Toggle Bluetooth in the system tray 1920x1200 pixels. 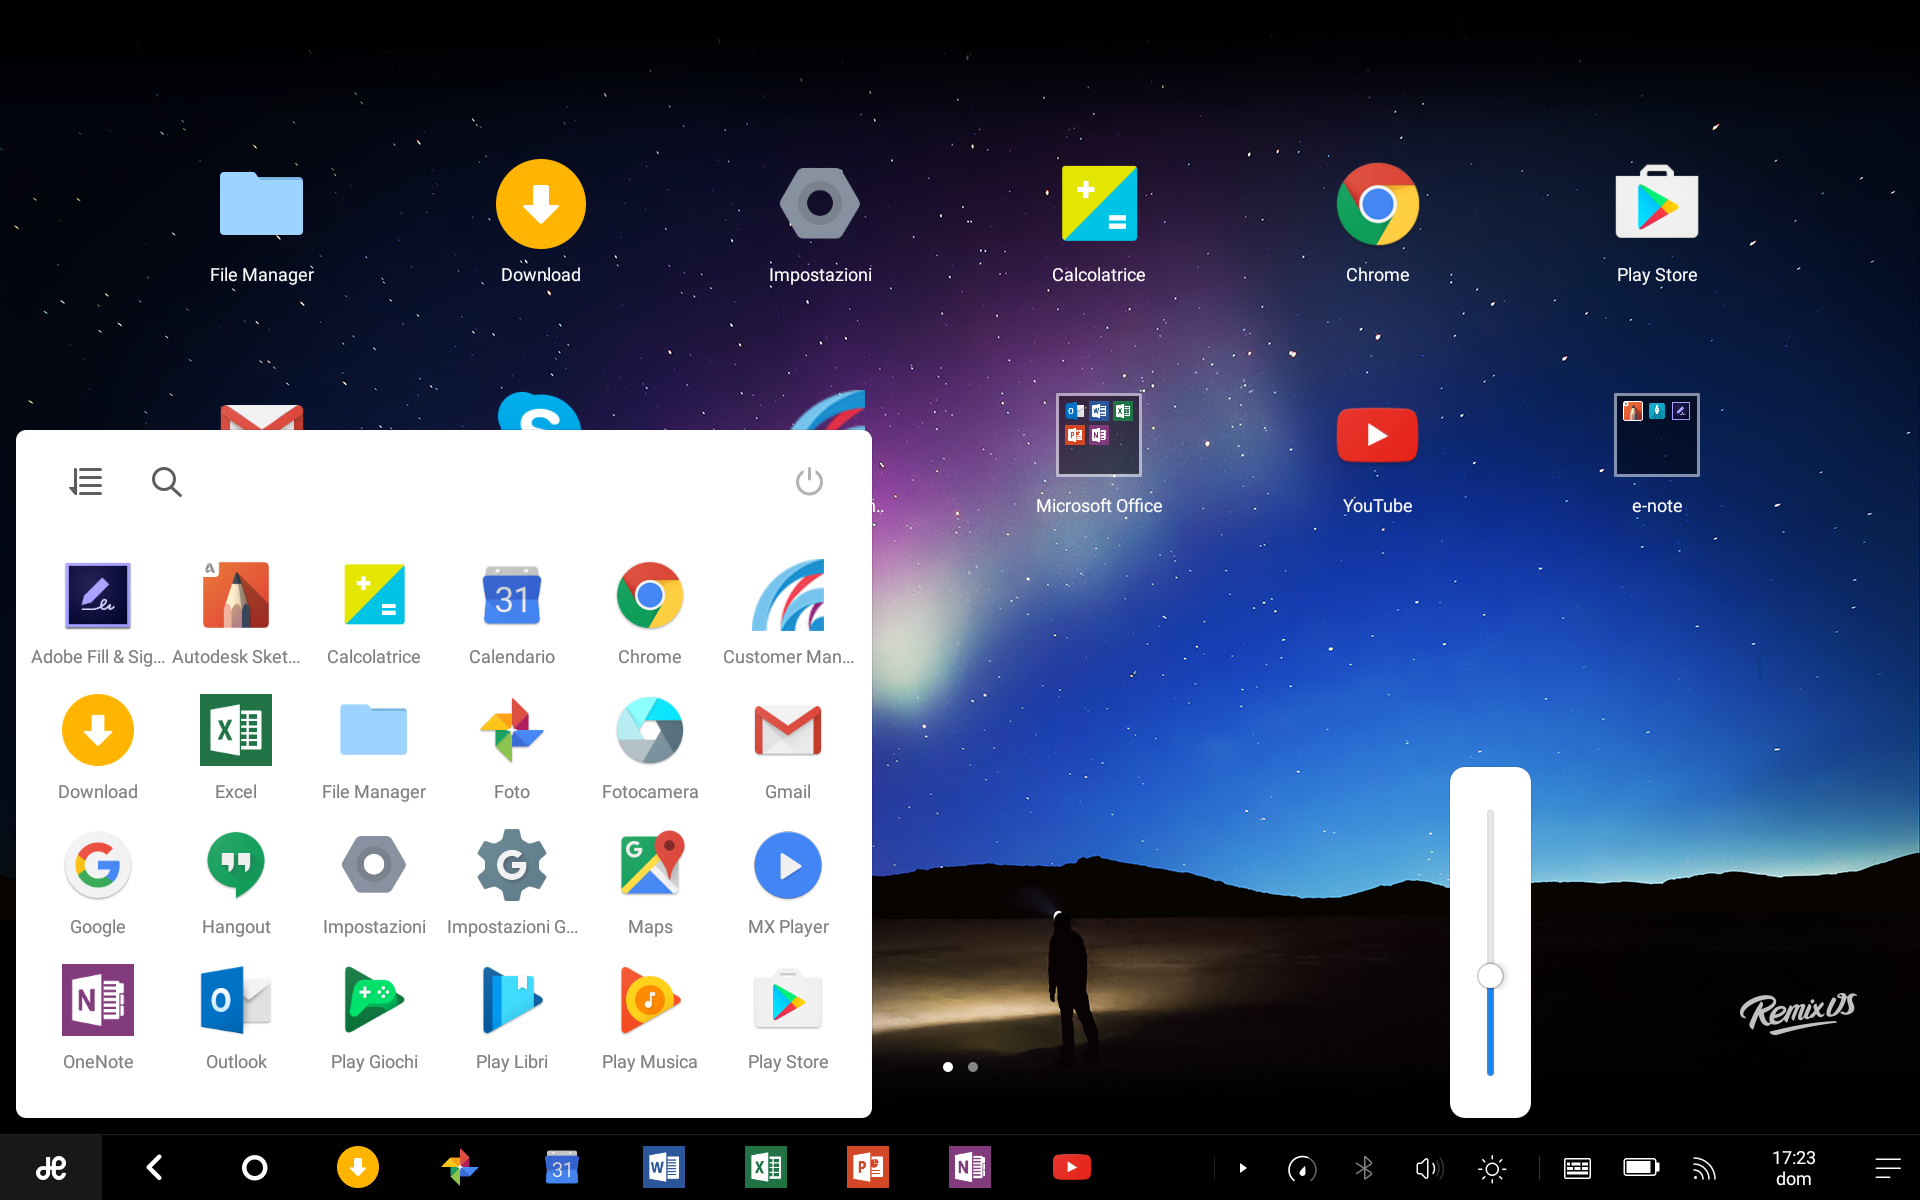(1365, 1167)
